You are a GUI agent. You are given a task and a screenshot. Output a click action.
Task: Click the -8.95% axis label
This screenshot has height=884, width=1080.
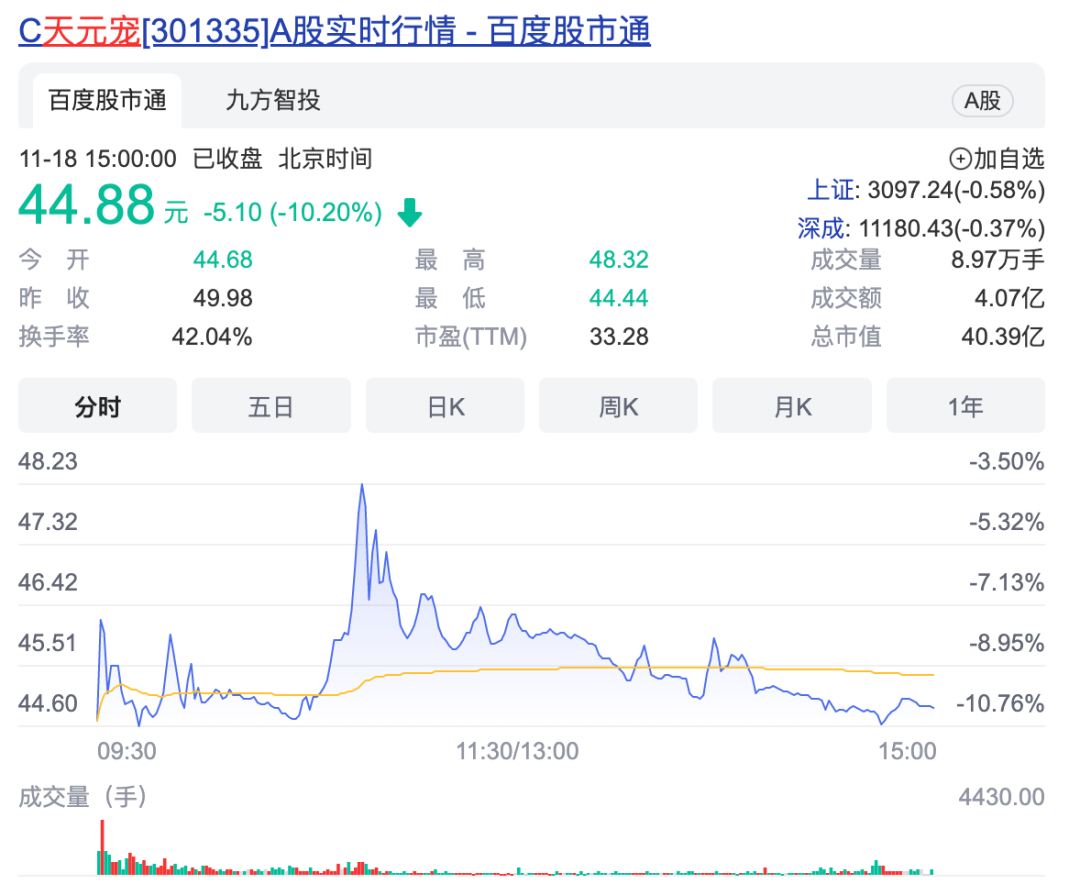(x=1006, y=643)
